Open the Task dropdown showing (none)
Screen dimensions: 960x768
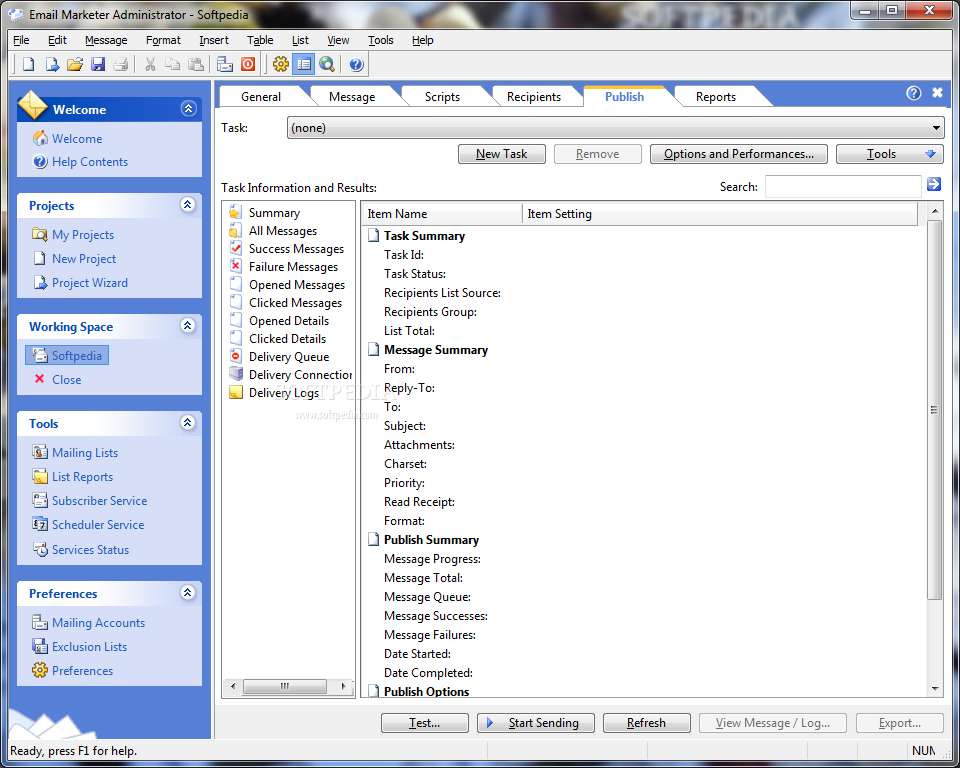tap(615, 128)
